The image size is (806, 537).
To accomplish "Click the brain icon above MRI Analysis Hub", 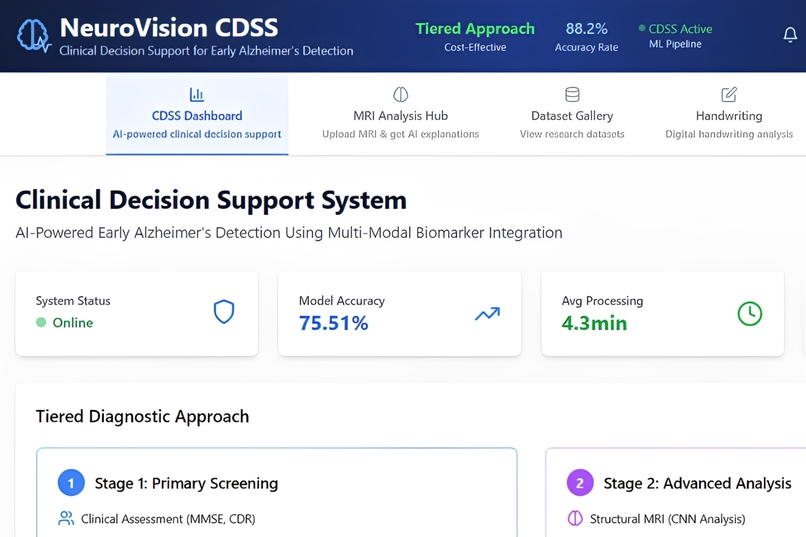I will [x=400, y=95].
